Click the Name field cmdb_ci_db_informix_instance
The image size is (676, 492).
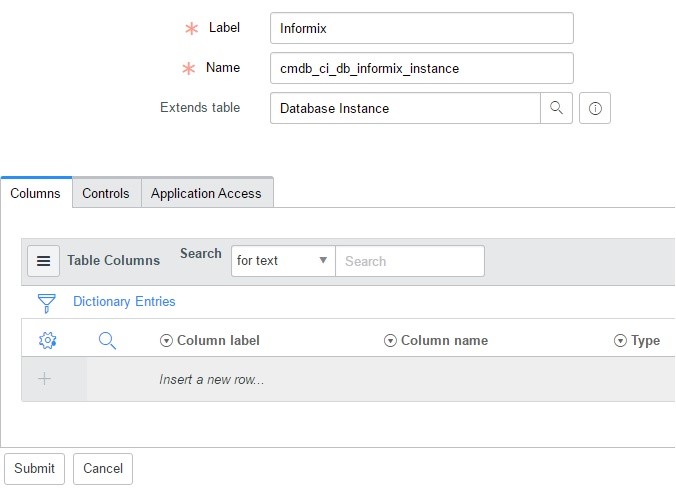coord(422,68)
